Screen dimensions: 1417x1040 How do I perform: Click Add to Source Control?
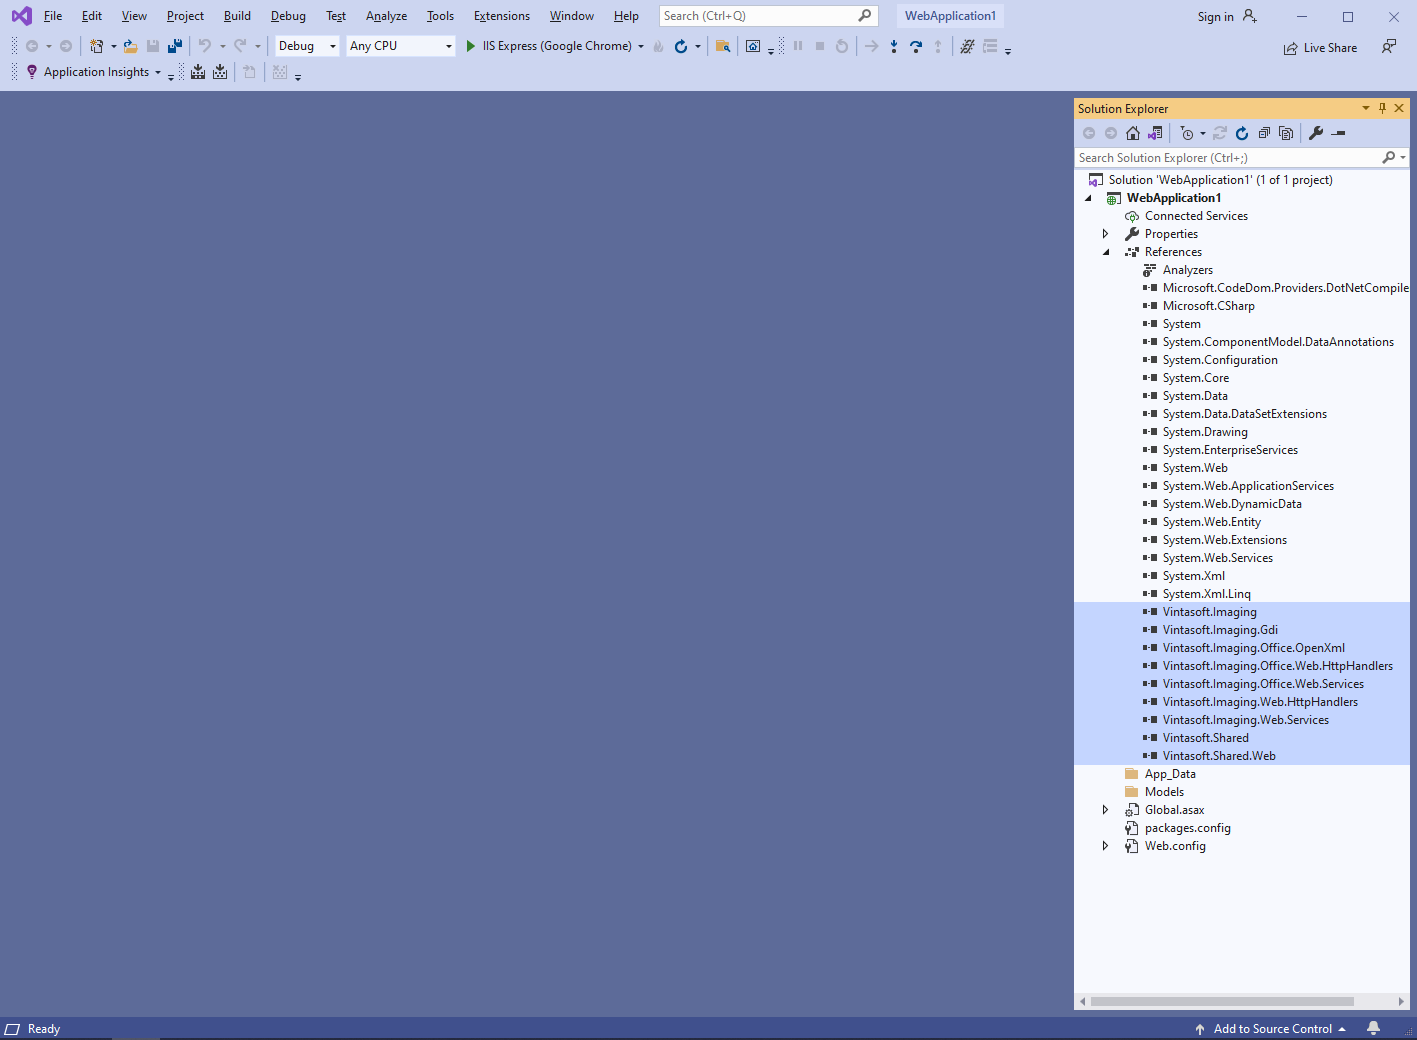click(1272, 1028)
